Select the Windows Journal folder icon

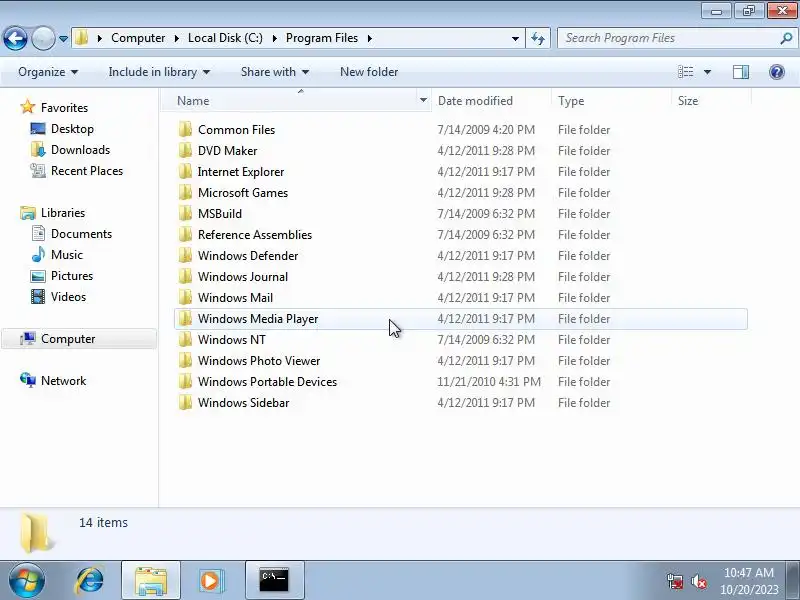185,277
